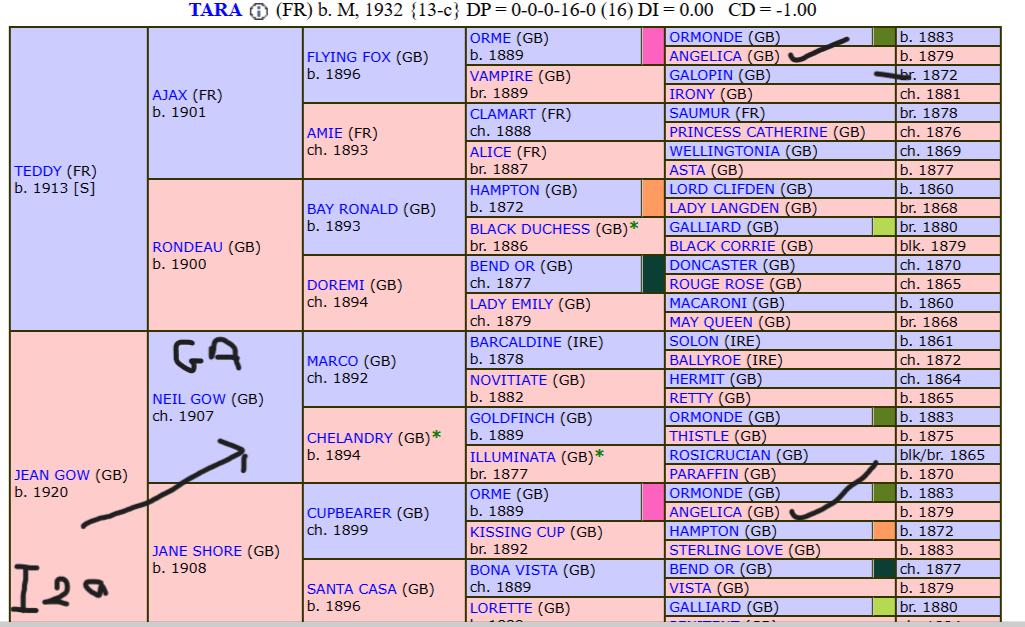Click the green asterisk after ILLUMINATA
The image size is (1025, 627).
(x=599, y=455)
